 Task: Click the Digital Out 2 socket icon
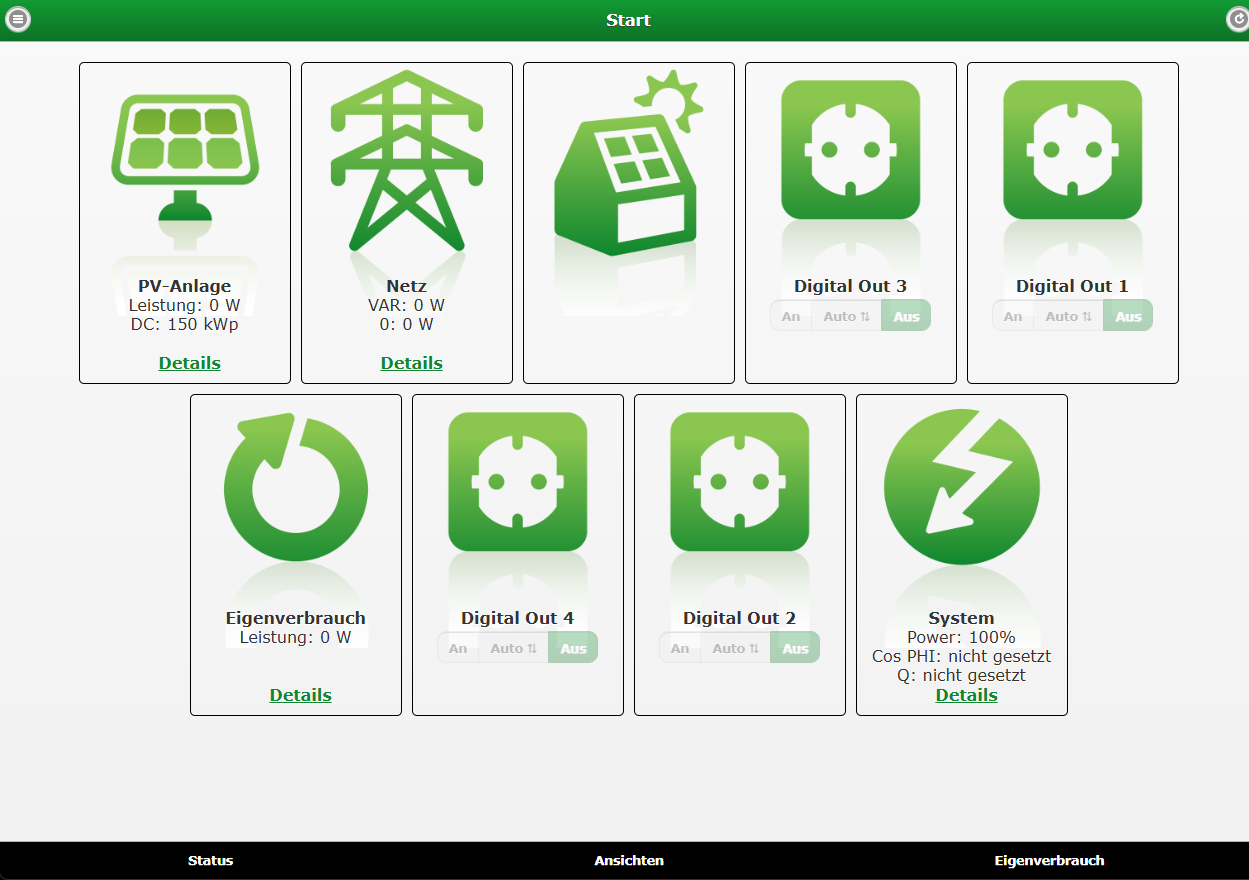click(x=739, y=482)
